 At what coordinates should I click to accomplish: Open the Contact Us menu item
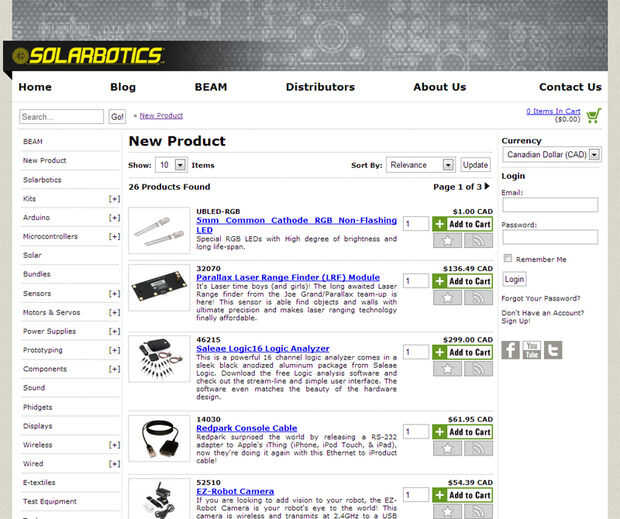coord(570,87)
